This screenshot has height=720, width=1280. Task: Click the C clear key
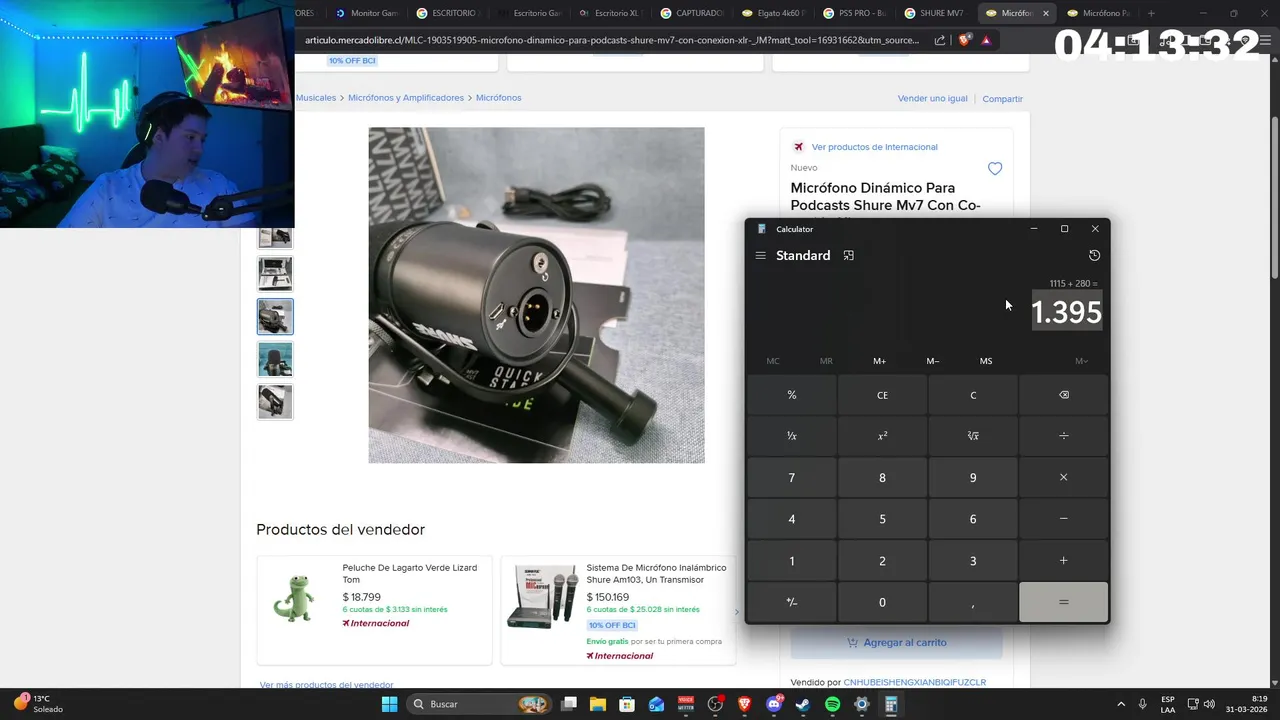pos(973,395)
